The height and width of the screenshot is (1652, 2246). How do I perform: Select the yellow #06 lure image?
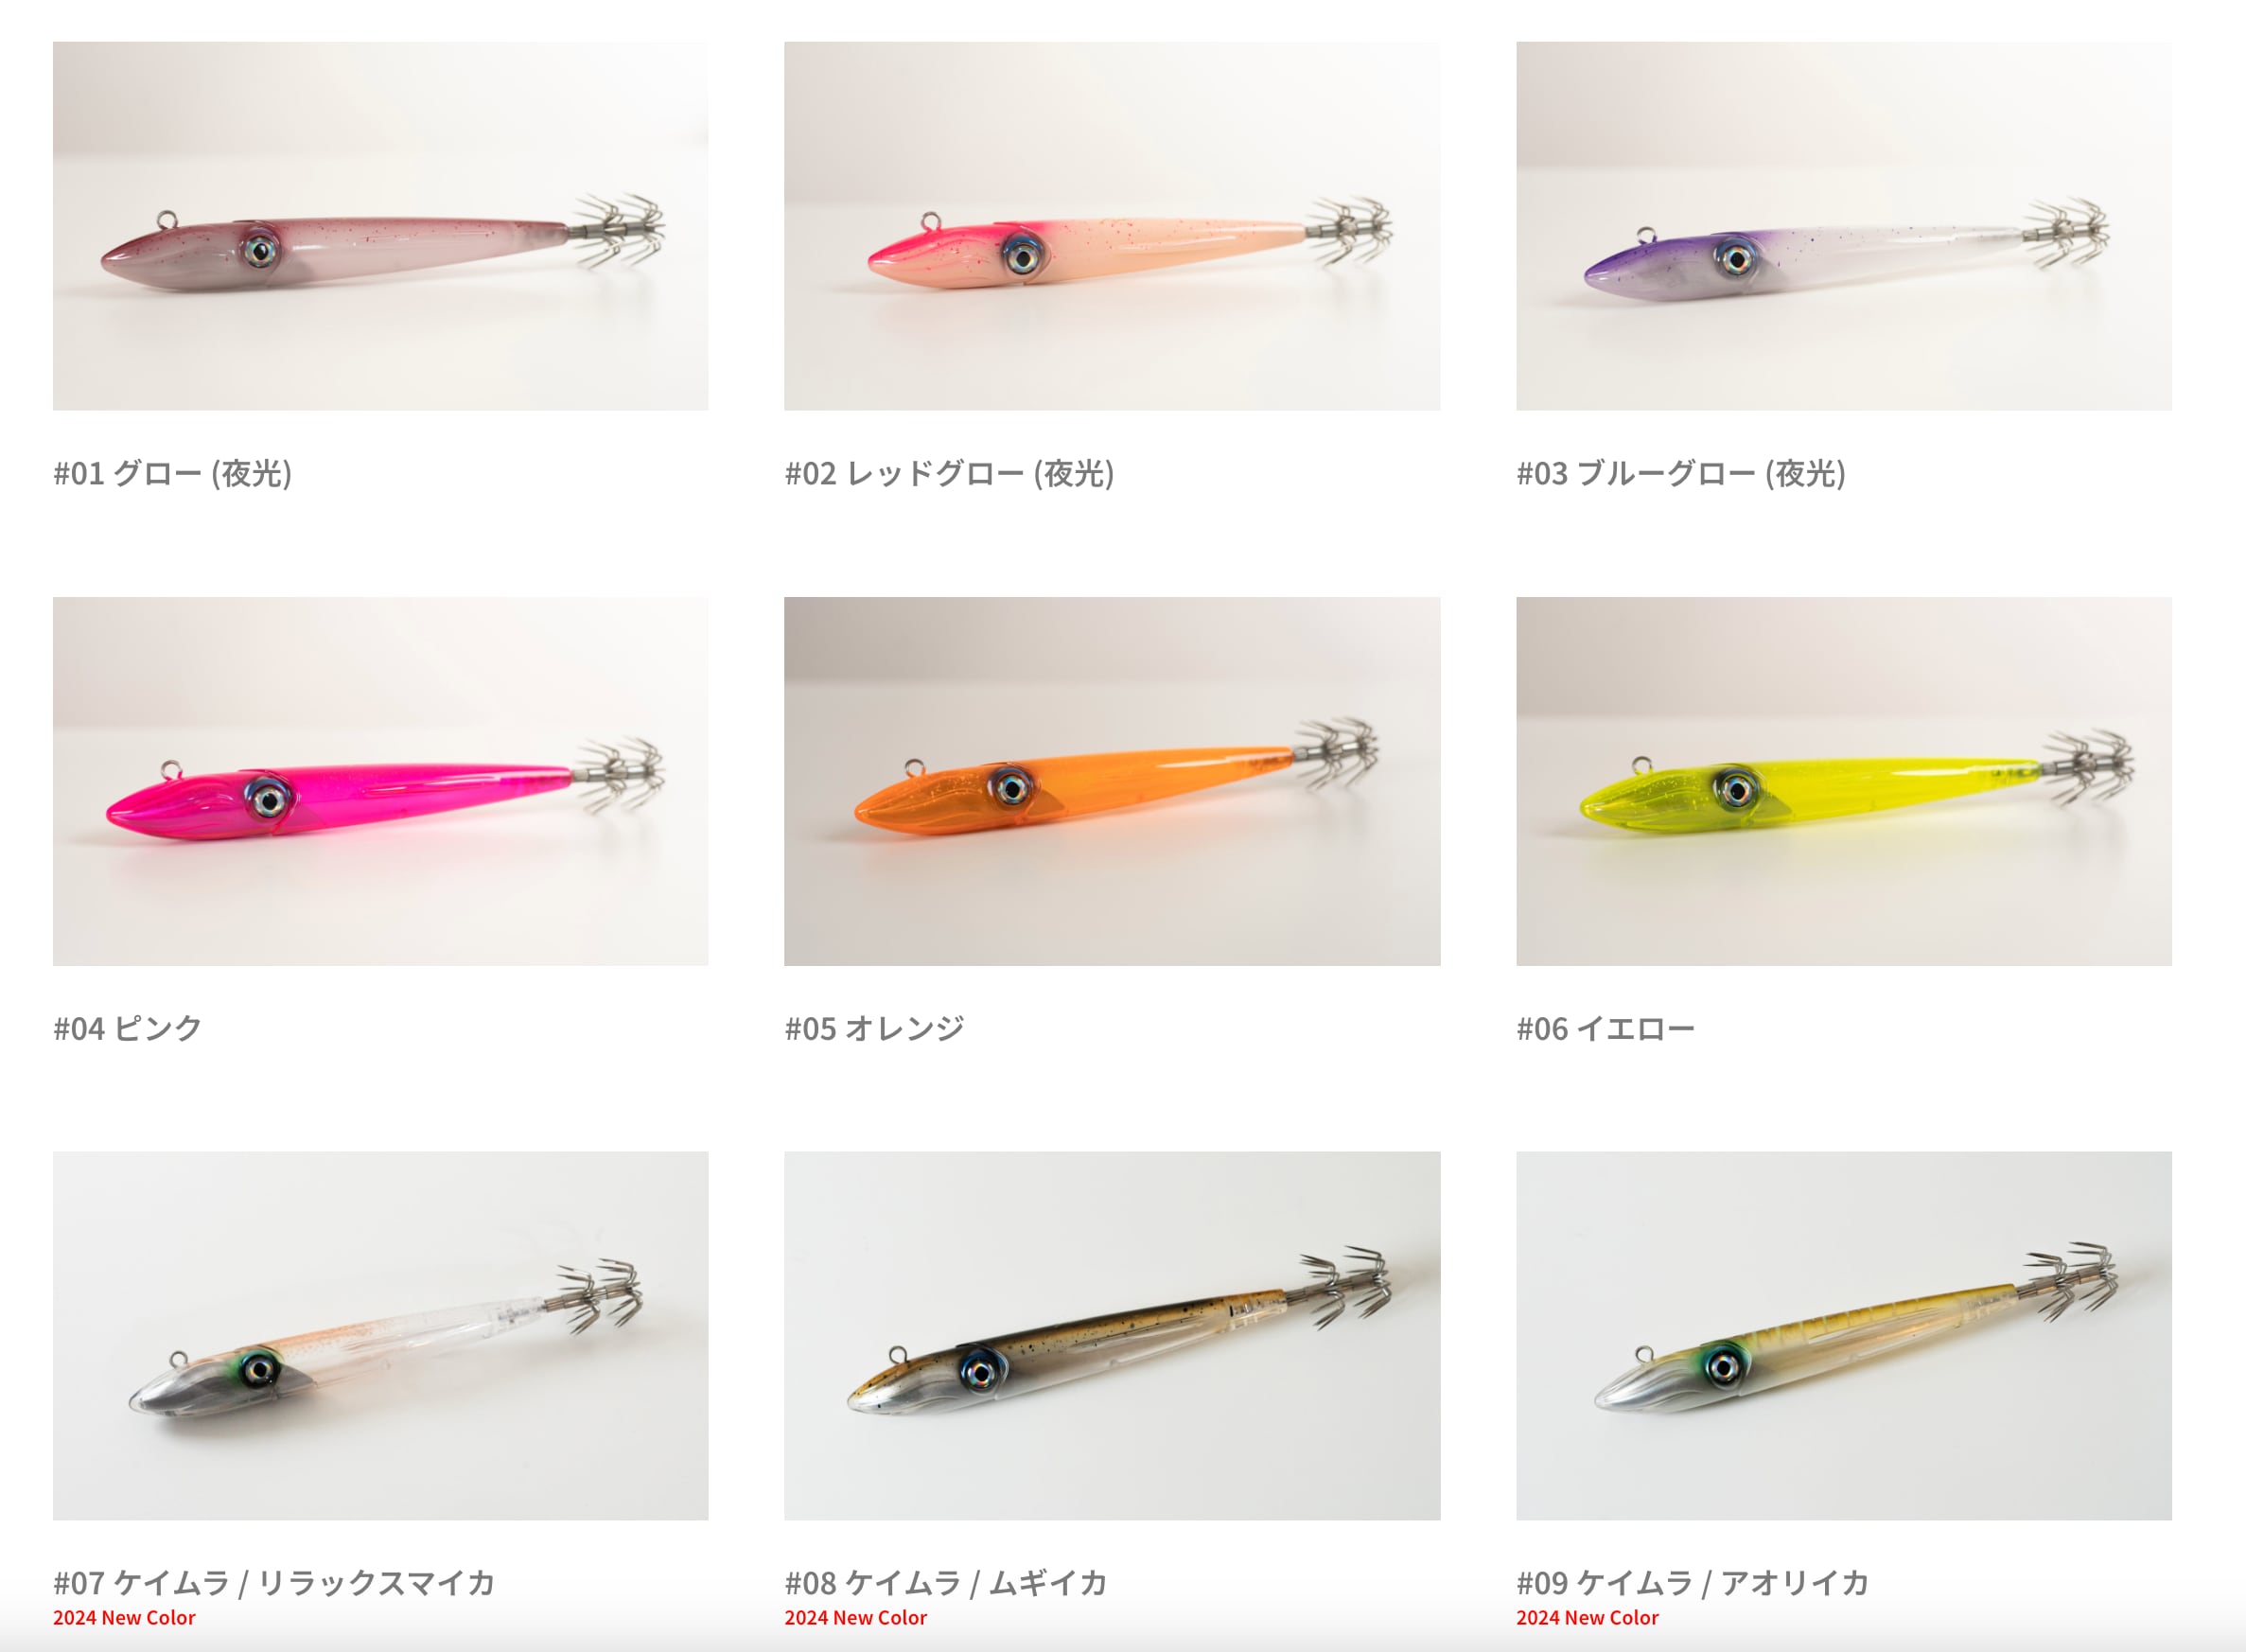pos(1843,781)
